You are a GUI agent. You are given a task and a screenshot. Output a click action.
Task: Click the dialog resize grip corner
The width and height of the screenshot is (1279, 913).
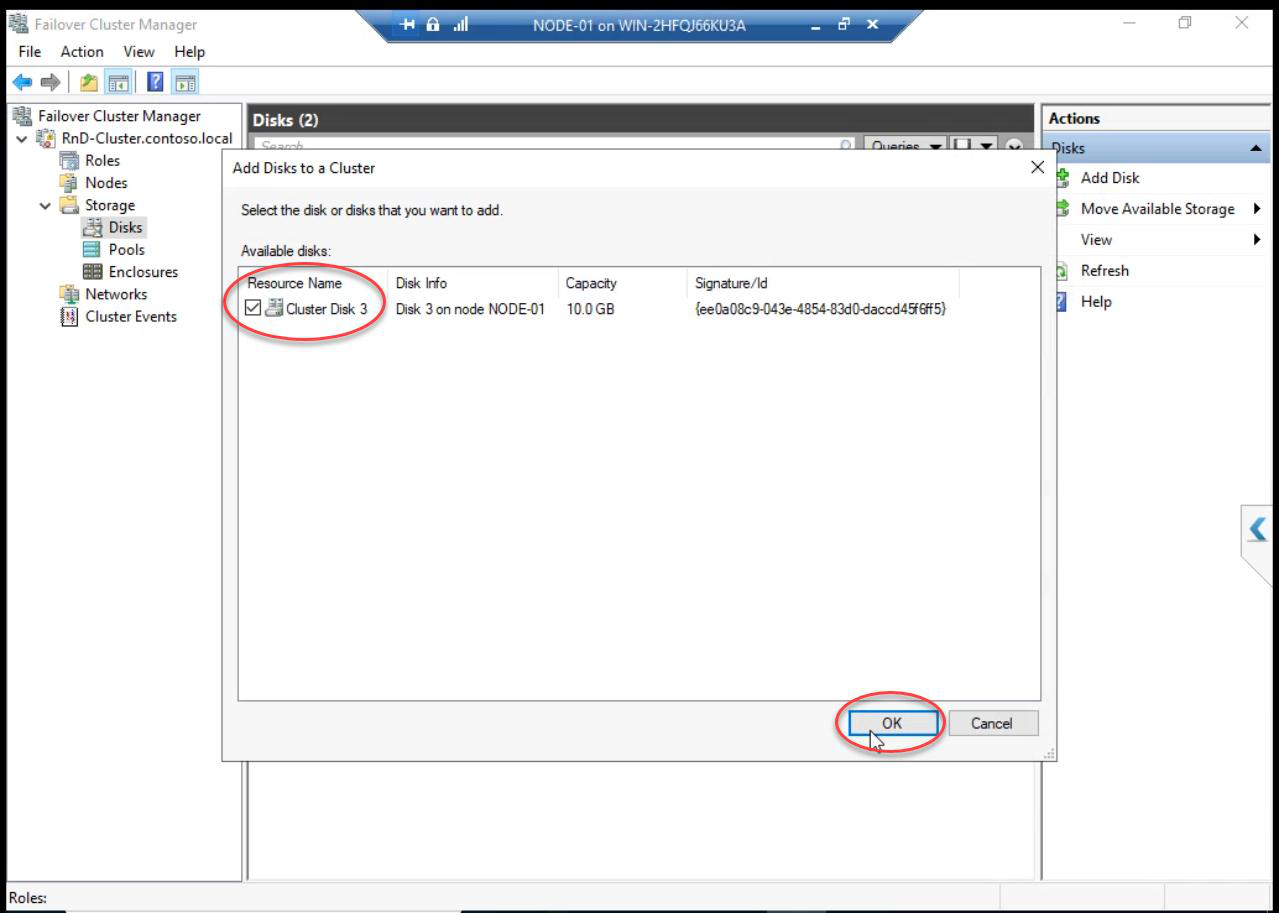(x=1050, y=755)
